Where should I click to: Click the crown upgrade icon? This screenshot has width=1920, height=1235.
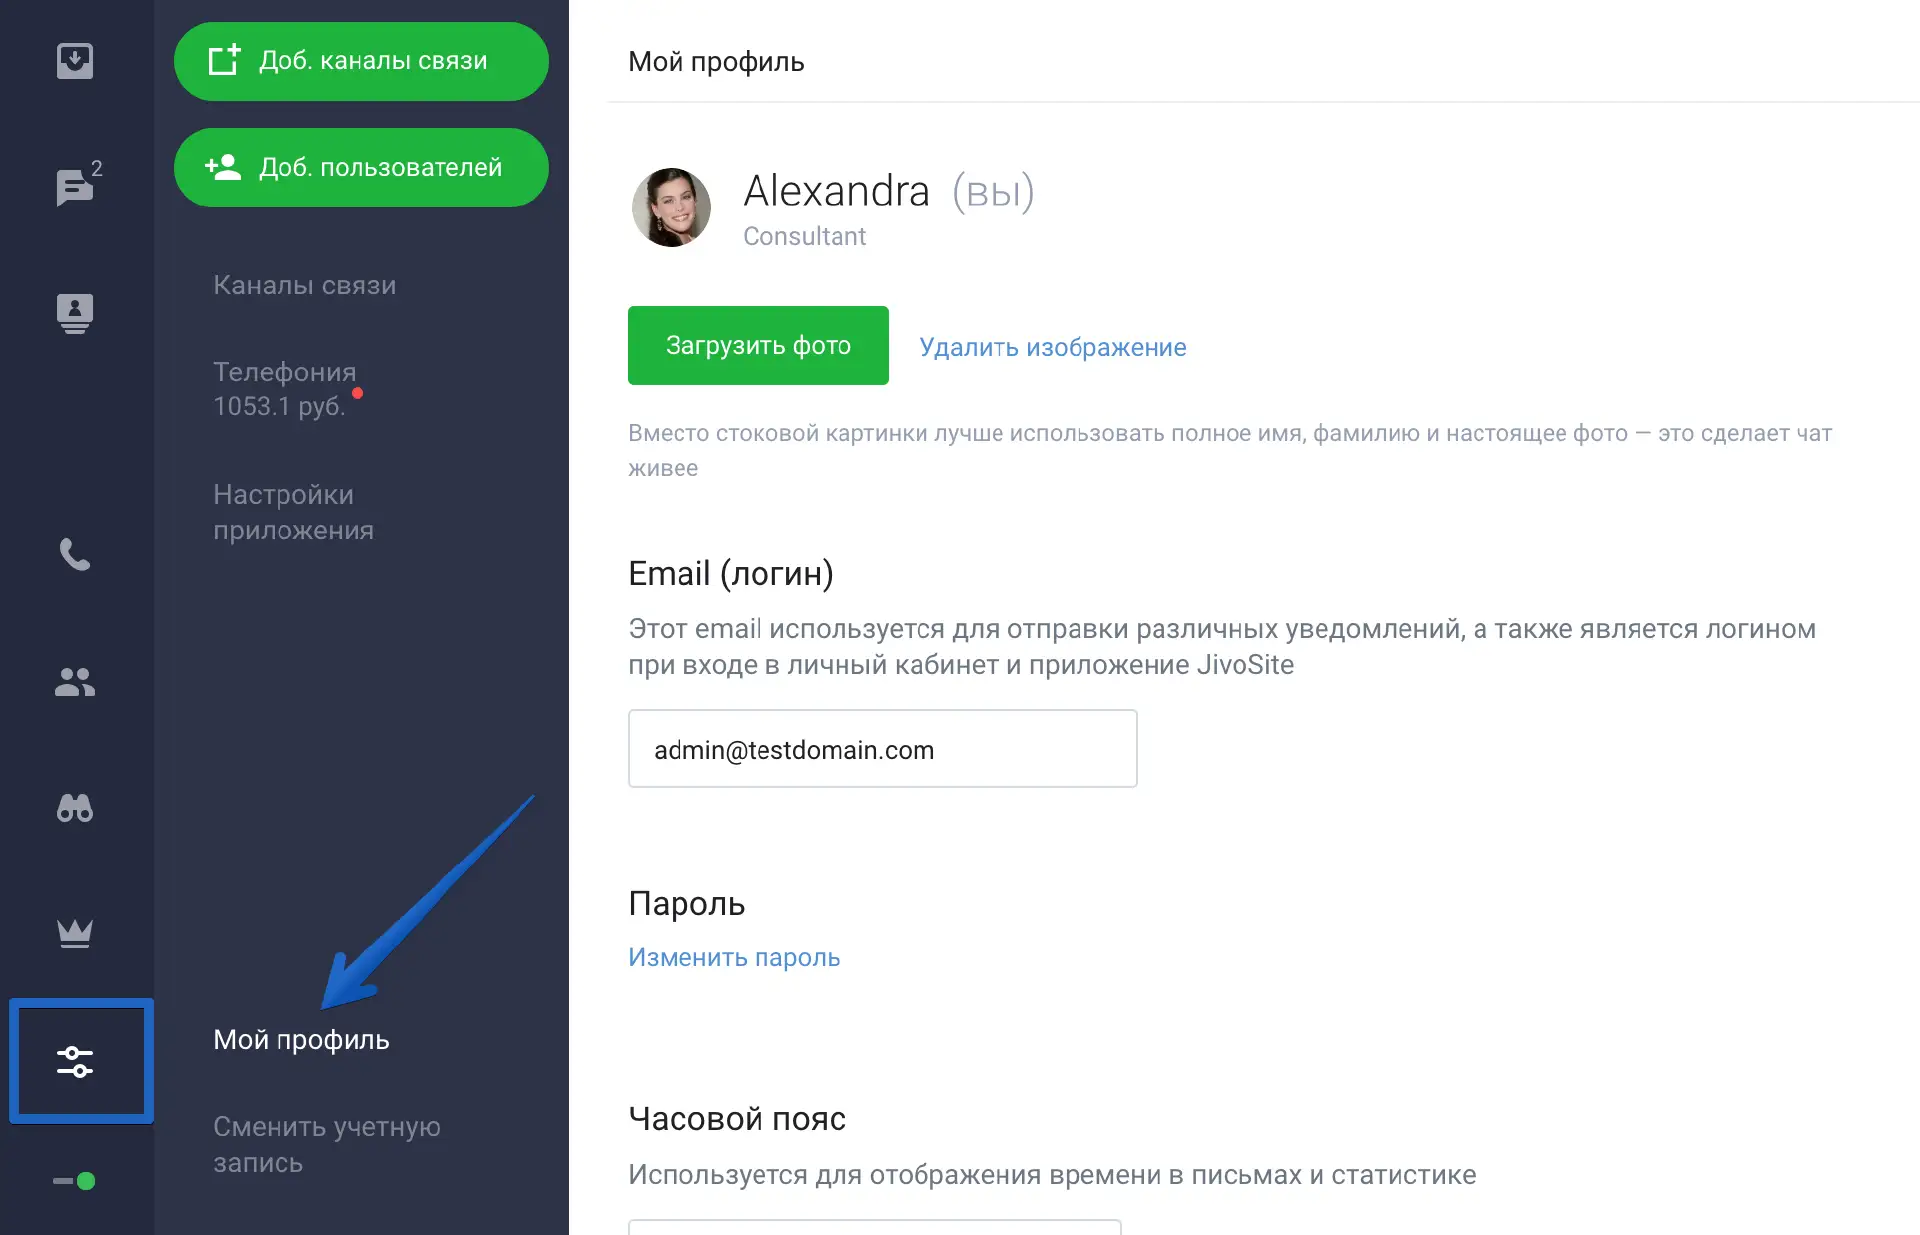coord(75,933)
